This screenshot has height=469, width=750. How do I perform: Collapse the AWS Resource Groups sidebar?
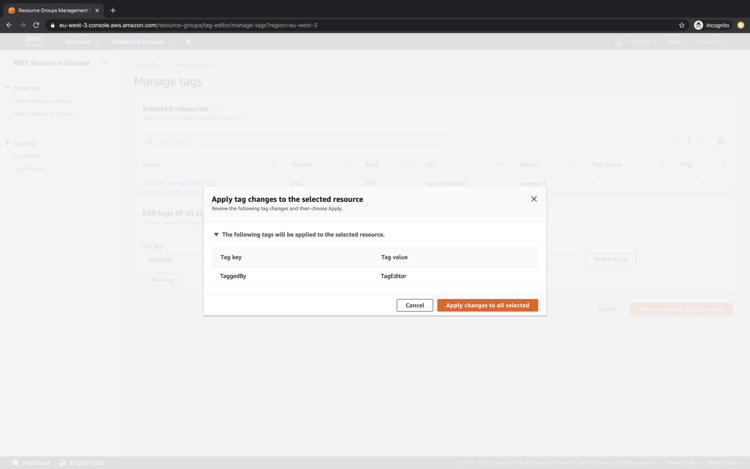tap(104, 63)
